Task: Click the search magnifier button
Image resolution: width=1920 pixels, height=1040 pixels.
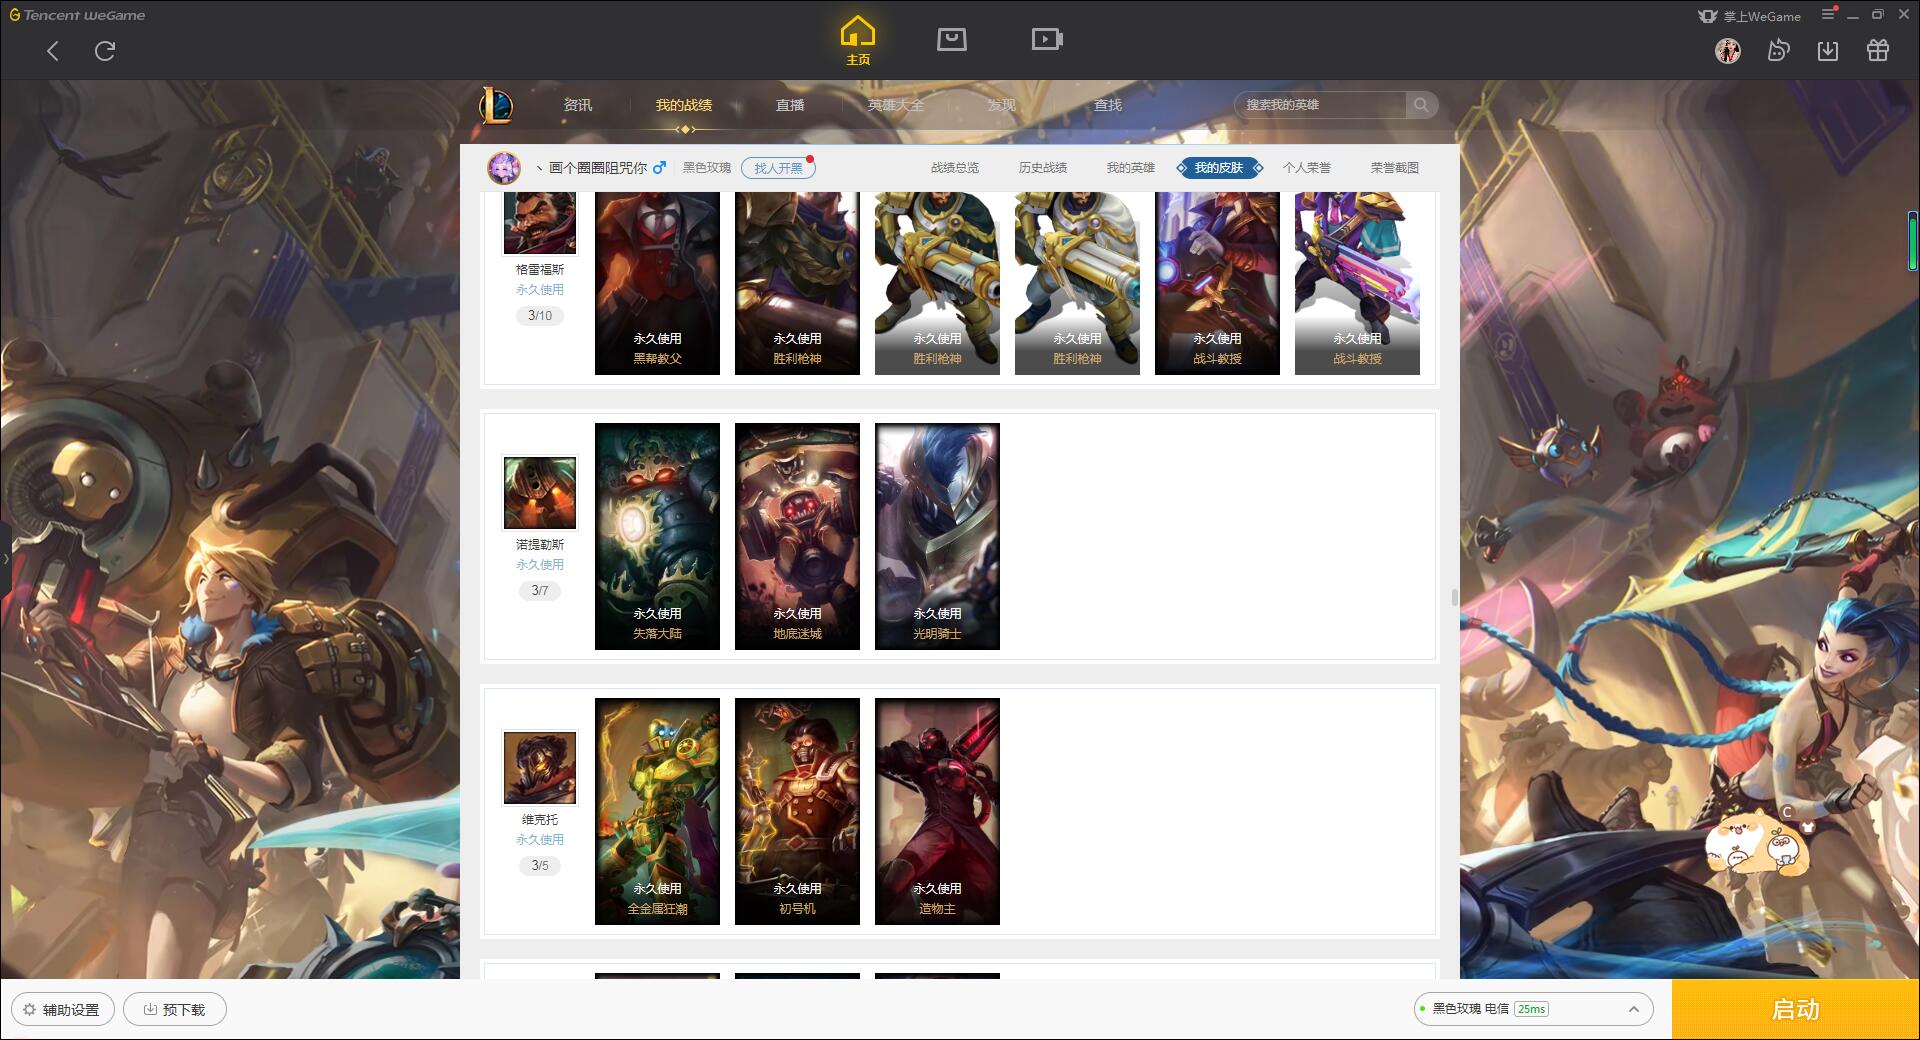Action: point(1421,105)
